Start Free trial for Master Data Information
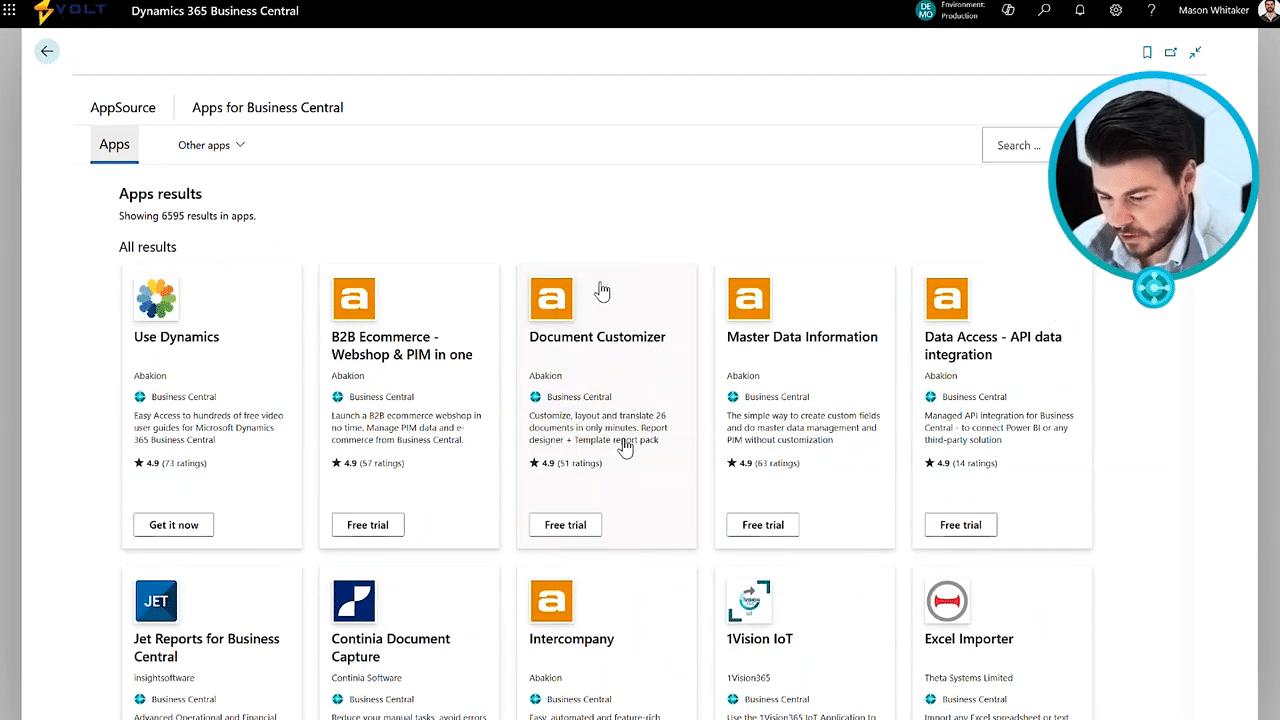The height and width of the screenshot is (720, 1280). (x=763, y=525)
